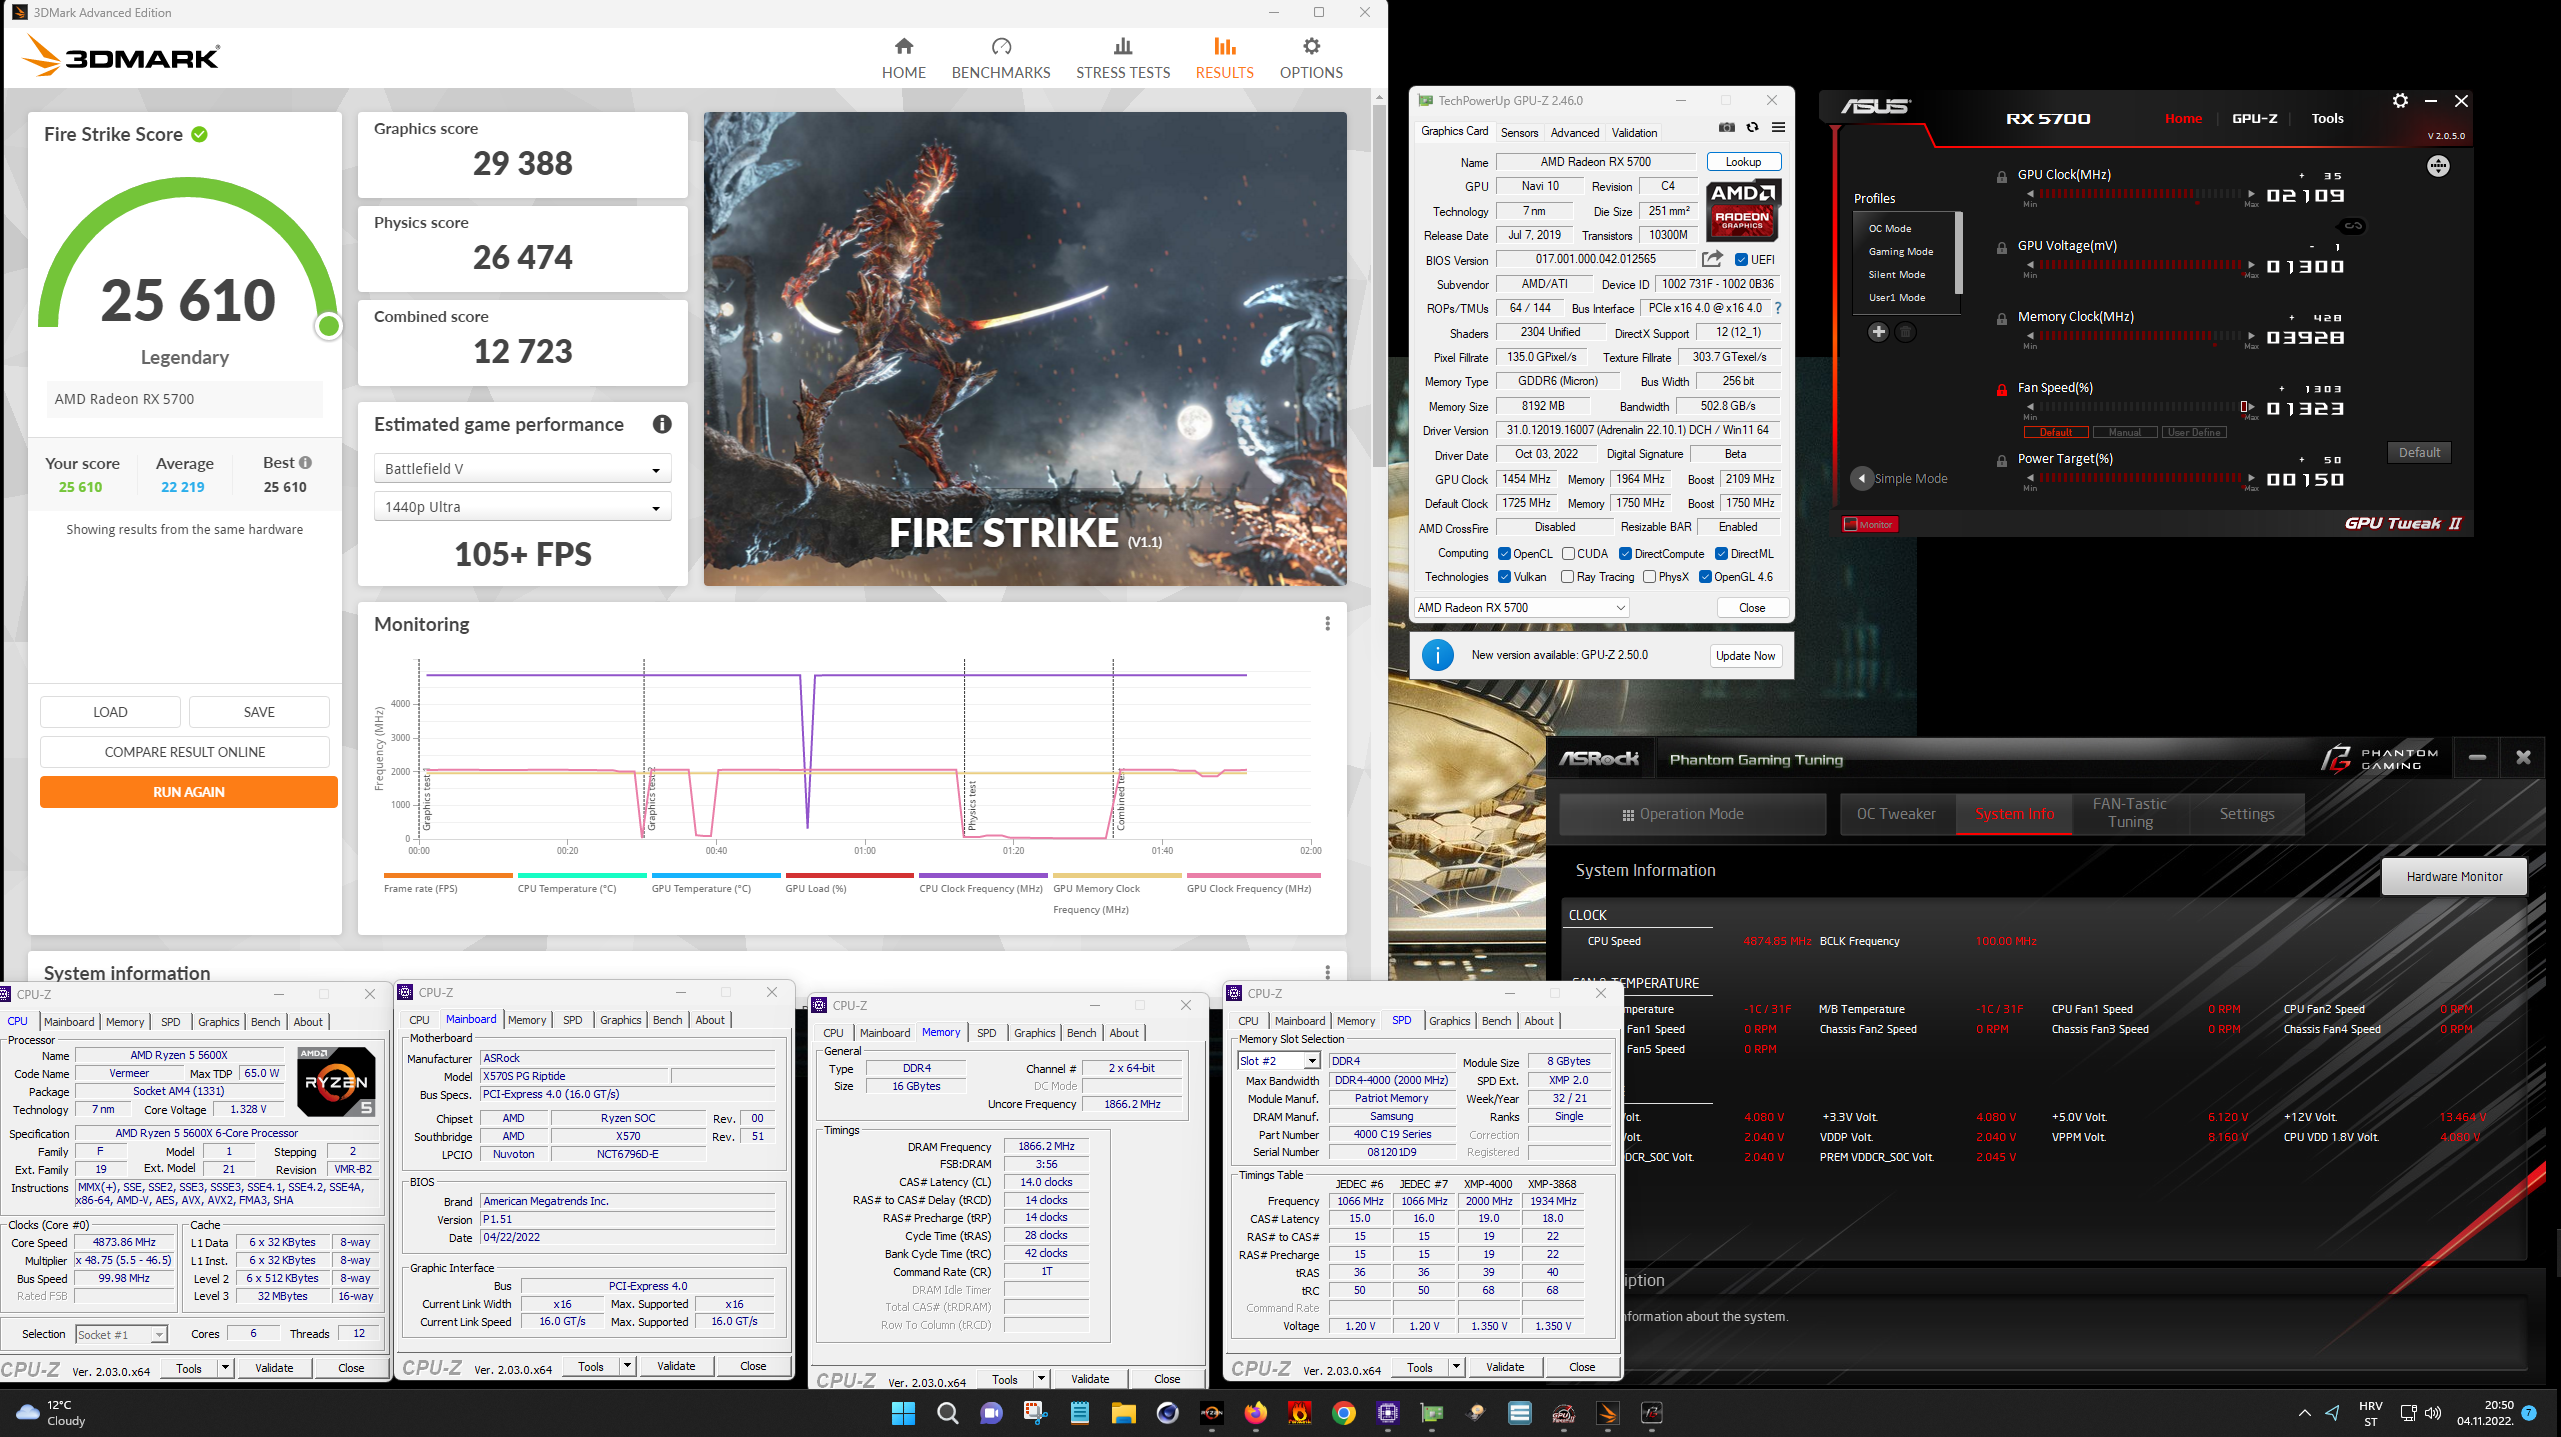
Task: Open the GPU-Z hamburger menu
Action: pos(1778,127)
